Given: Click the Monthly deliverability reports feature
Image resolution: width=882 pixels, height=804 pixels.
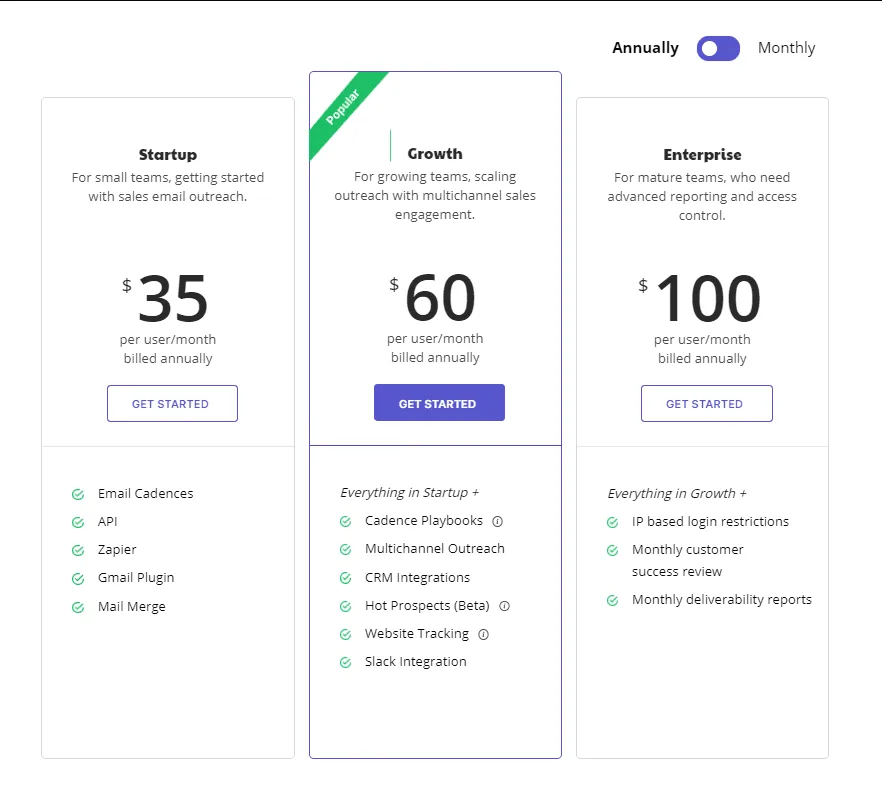Looking at the screenshot, I should click(721, 600).
